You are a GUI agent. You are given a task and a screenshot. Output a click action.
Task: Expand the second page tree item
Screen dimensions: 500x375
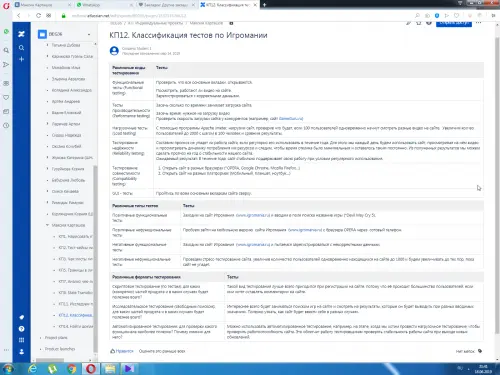pos(47,56)
